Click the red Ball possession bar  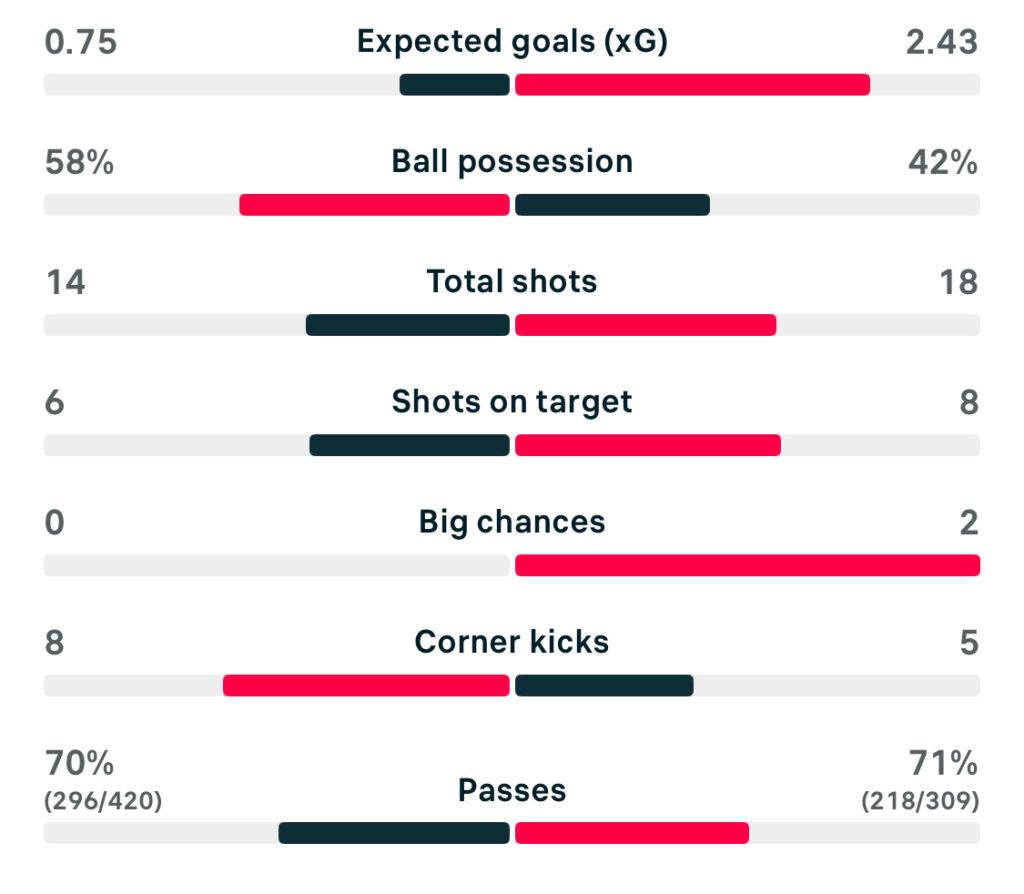[375, 205]
